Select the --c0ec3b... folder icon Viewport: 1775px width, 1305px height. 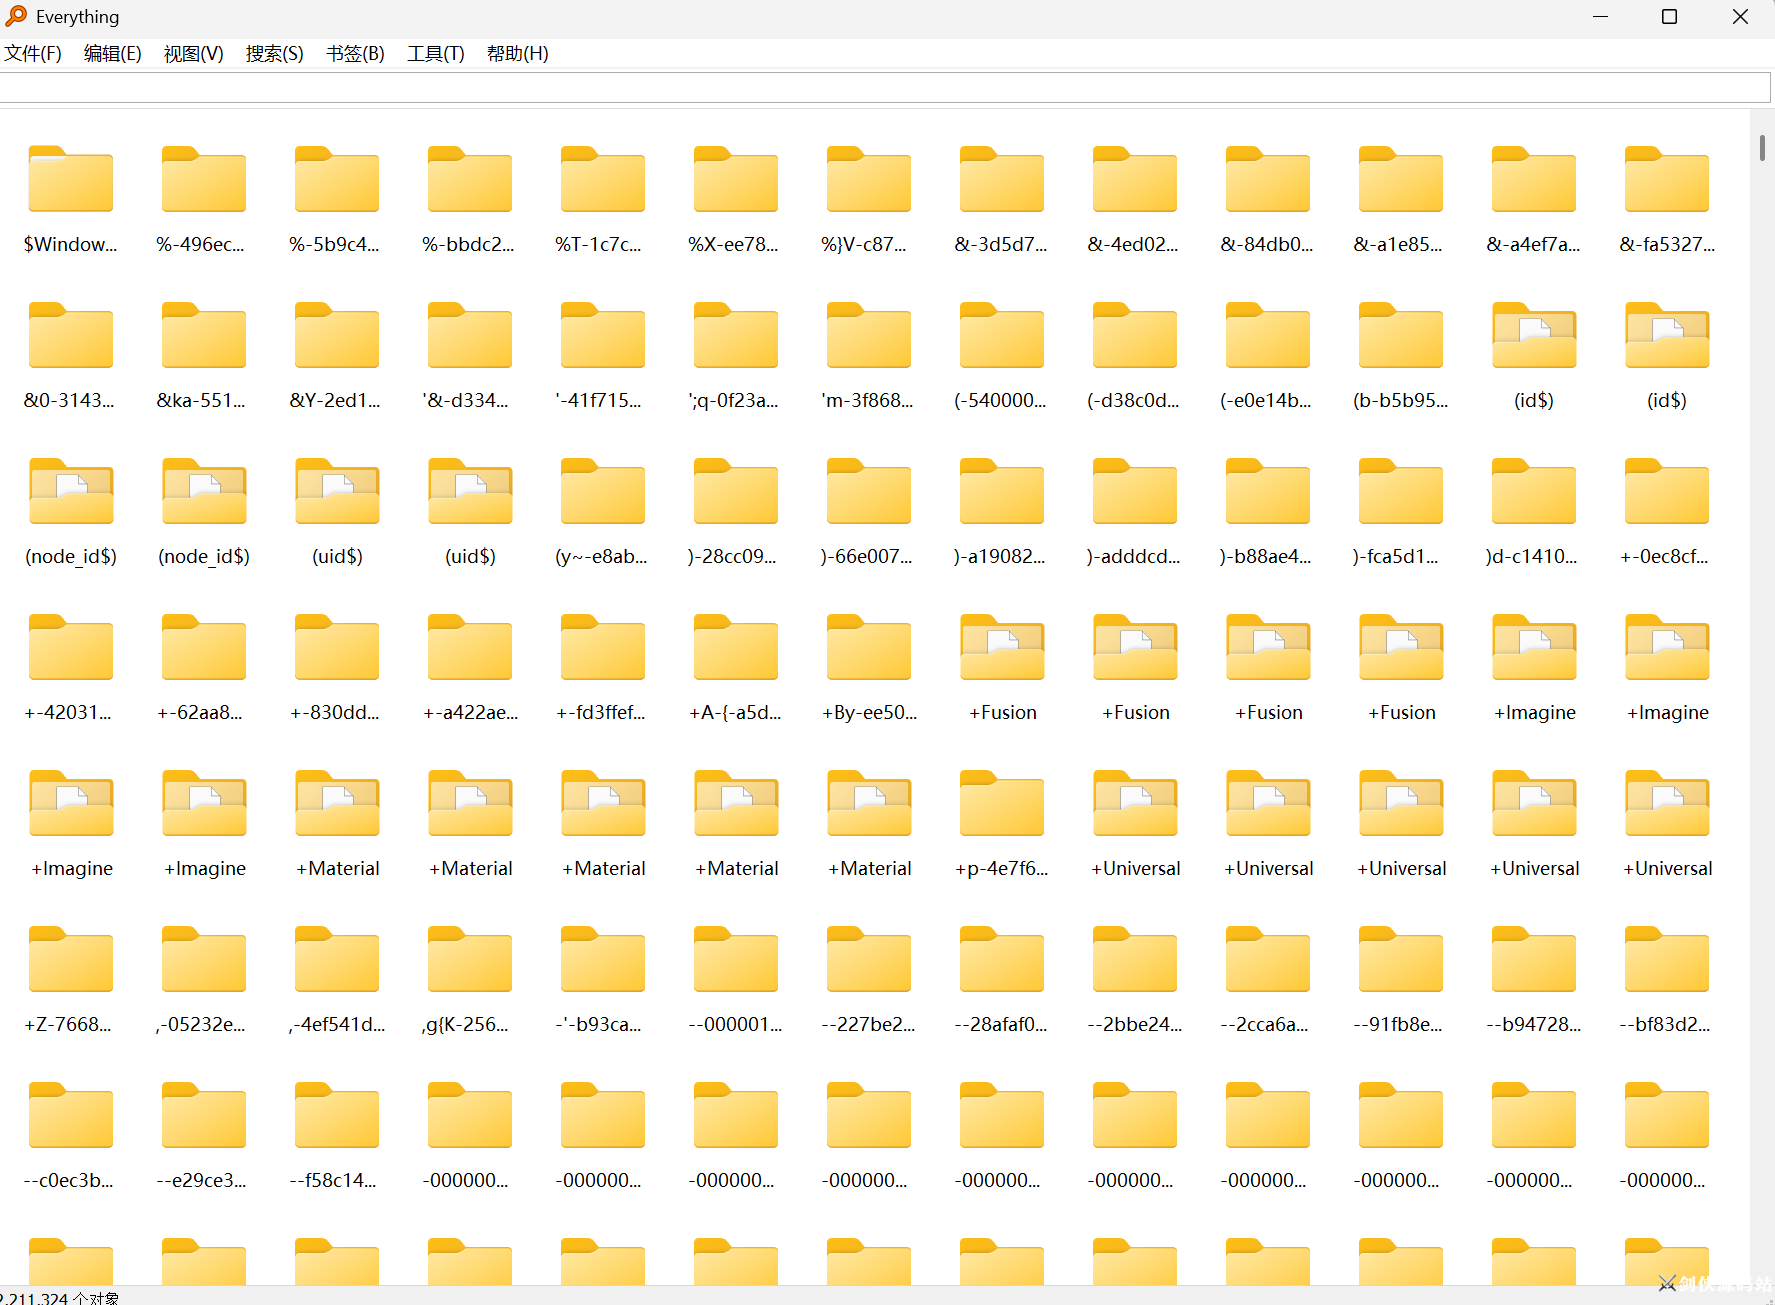click(71, 1116)
